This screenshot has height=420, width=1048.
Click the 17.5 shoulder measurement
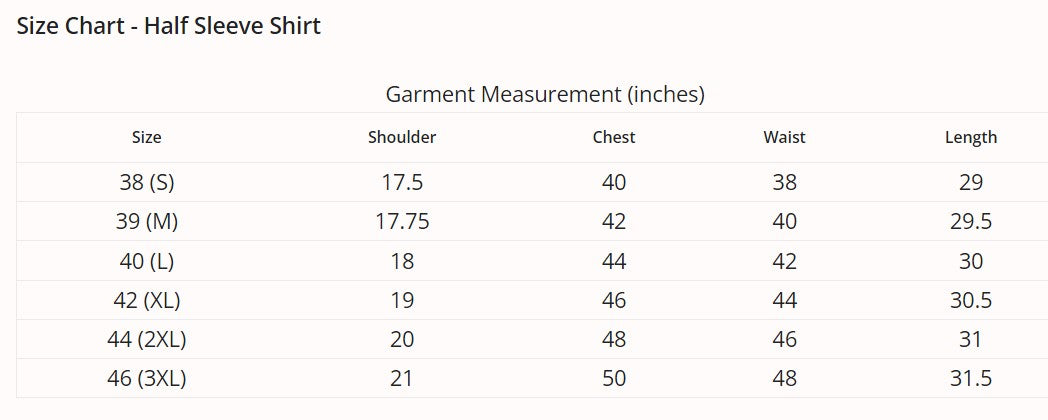402,182
